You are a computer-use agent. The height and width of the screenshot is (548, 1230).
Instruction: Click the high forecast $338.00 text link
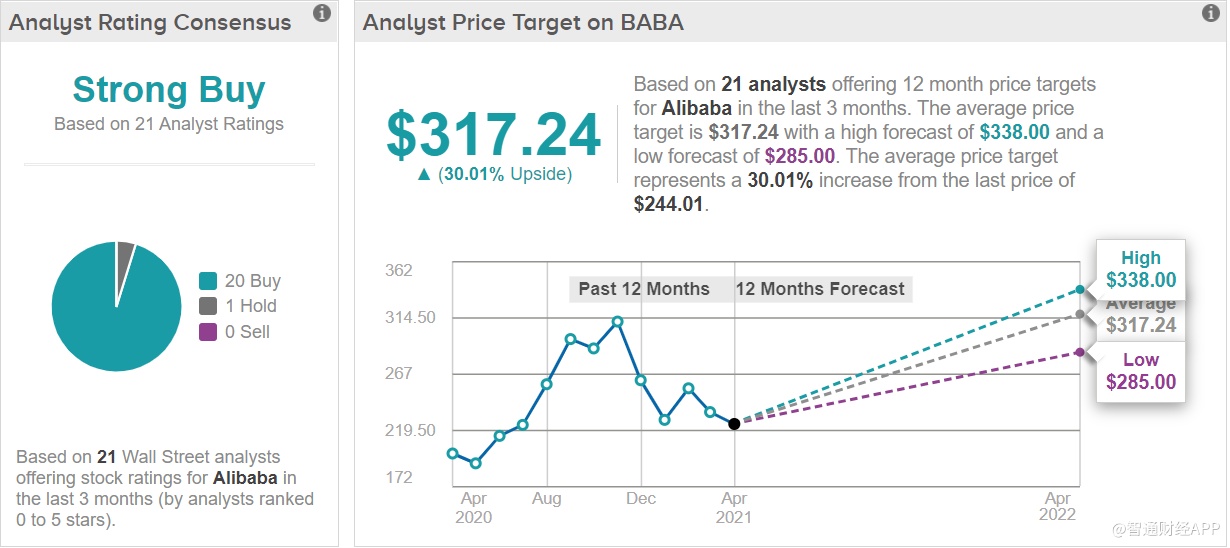(x=1013, y=132)
